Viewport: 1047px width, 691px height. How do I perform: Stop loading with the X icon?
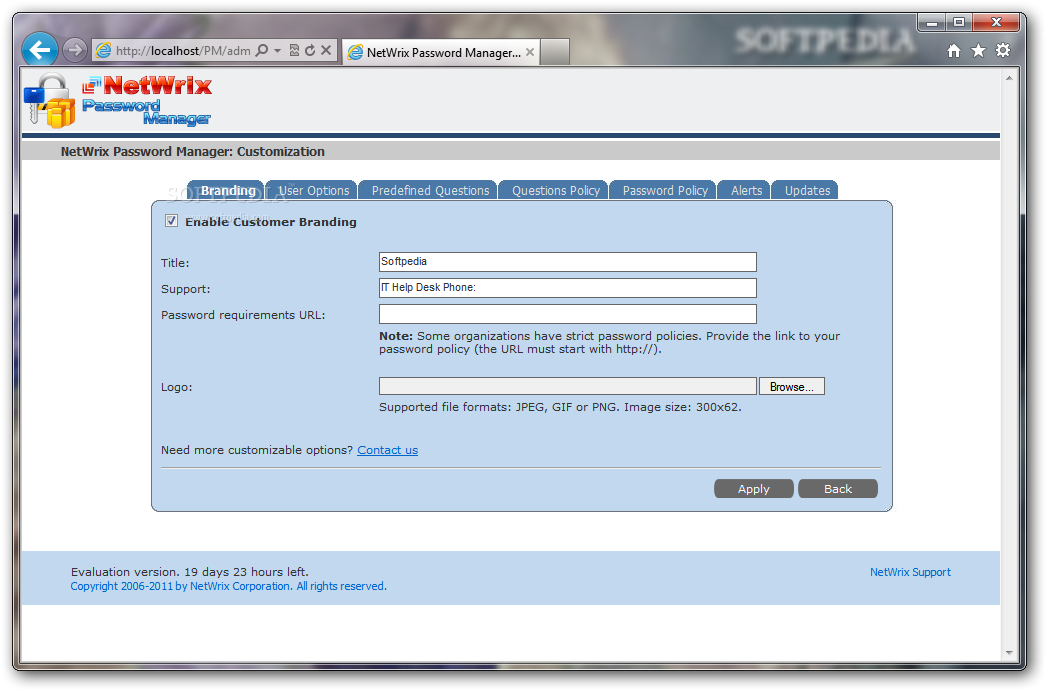point(326,50)
